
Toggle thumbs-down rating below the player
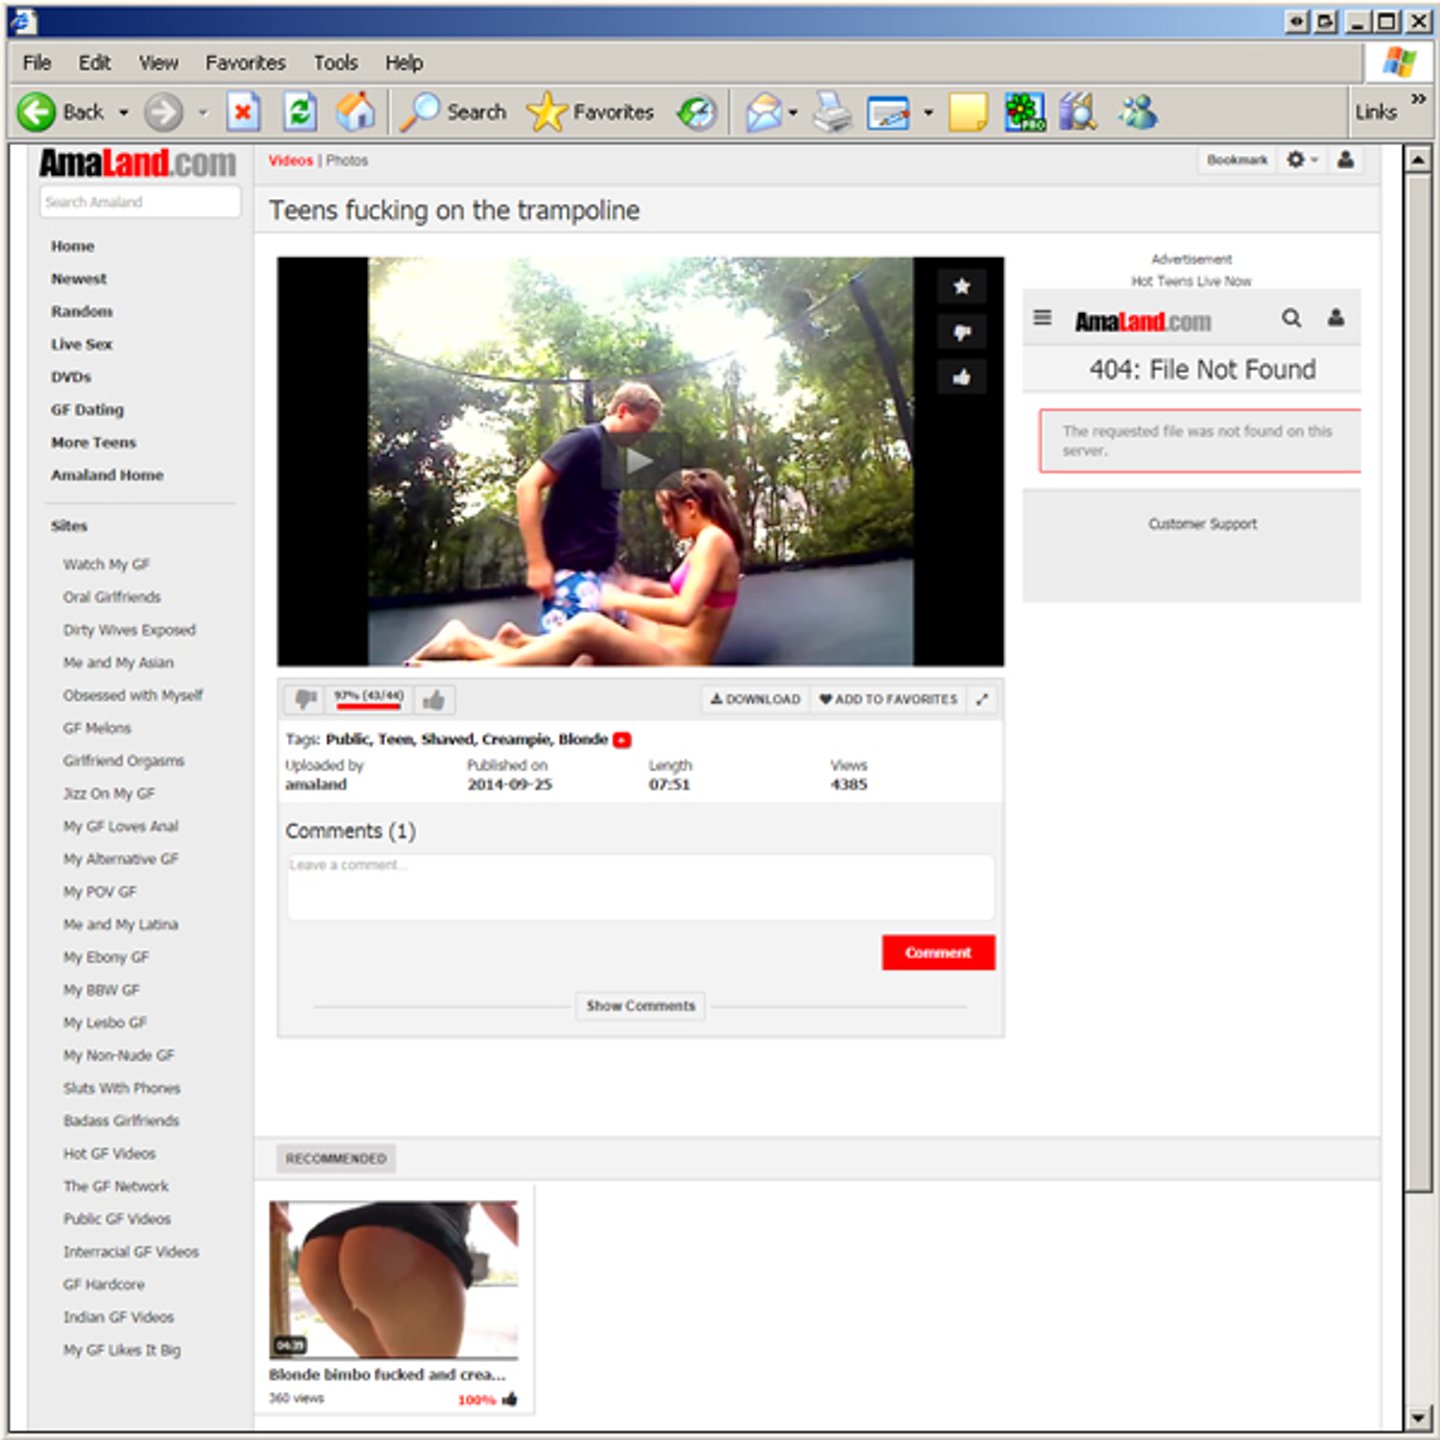306,699
